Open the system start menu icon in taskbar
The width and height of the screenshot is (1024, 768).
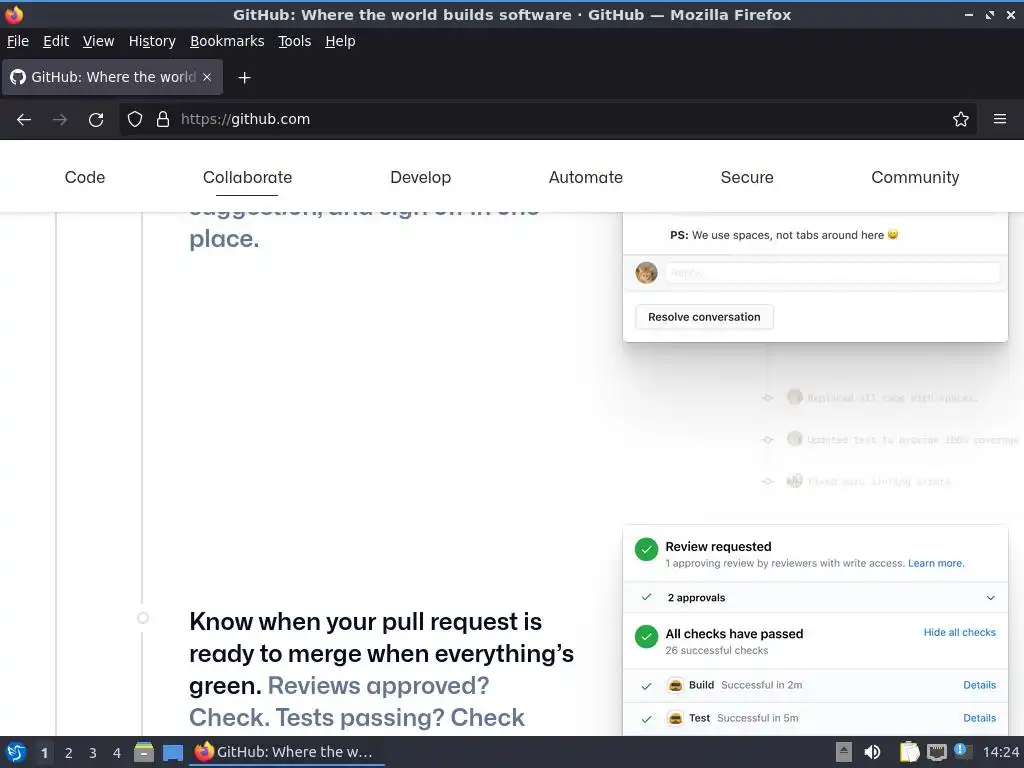[16, 752]
